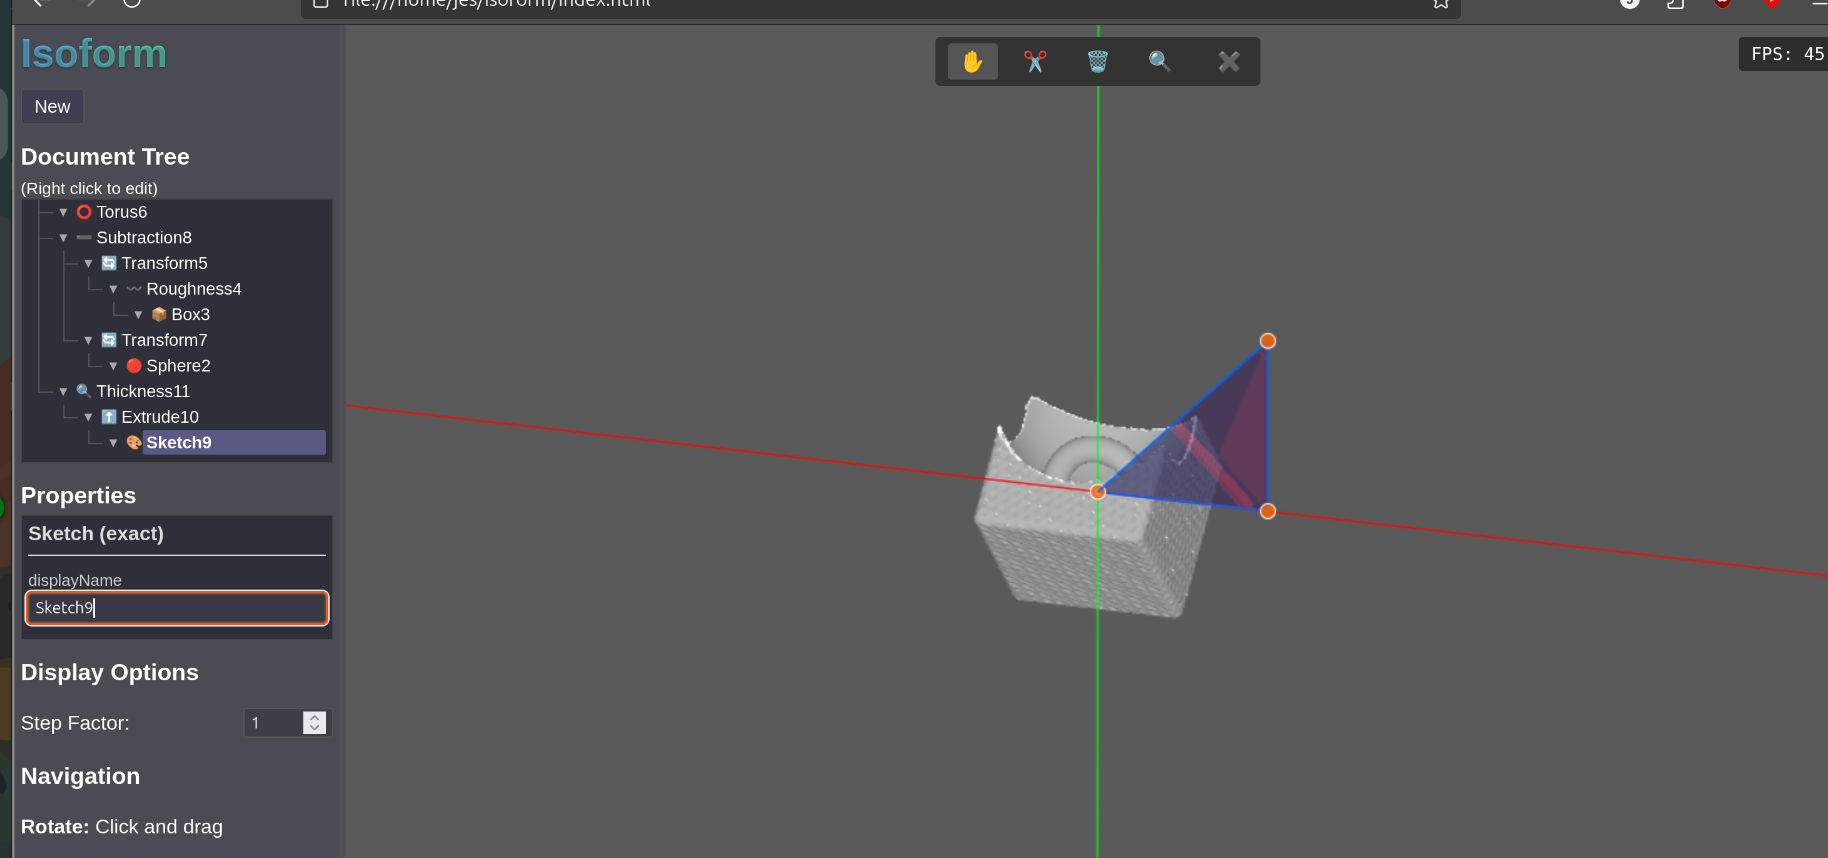The image size is (1828, 858).
Task: Collapse the Subtraction8 node arrow
Action: (63, 238)
